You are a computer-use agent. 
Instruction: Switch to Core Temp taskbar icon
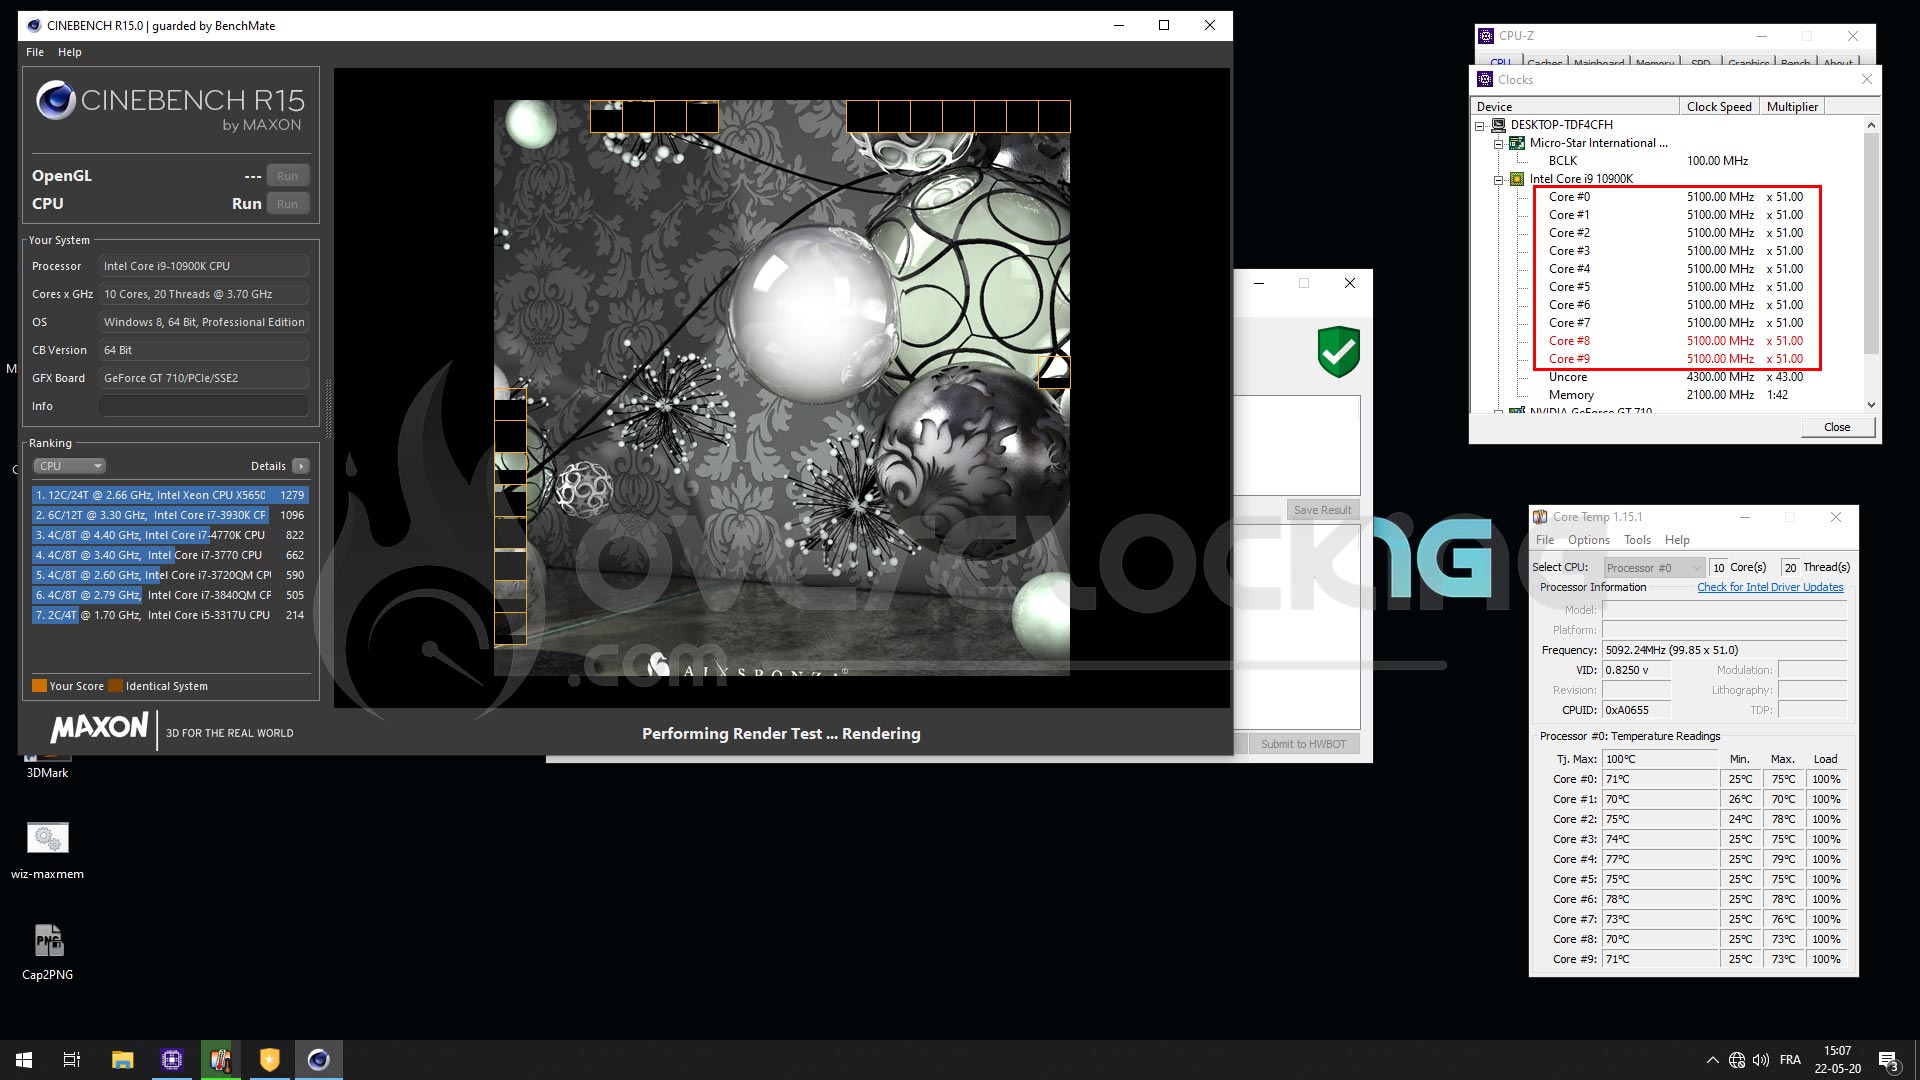(221, 1060)
